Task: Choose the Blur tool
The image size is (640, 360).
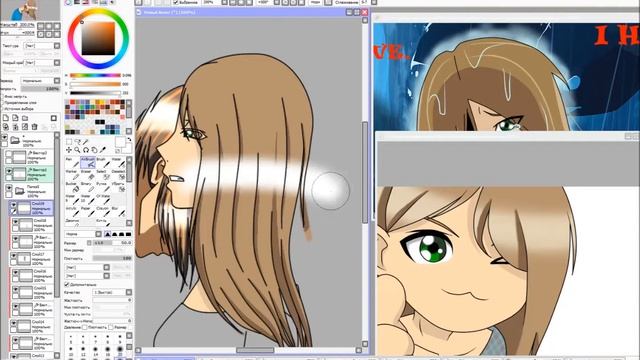Action: coord(118,212)
